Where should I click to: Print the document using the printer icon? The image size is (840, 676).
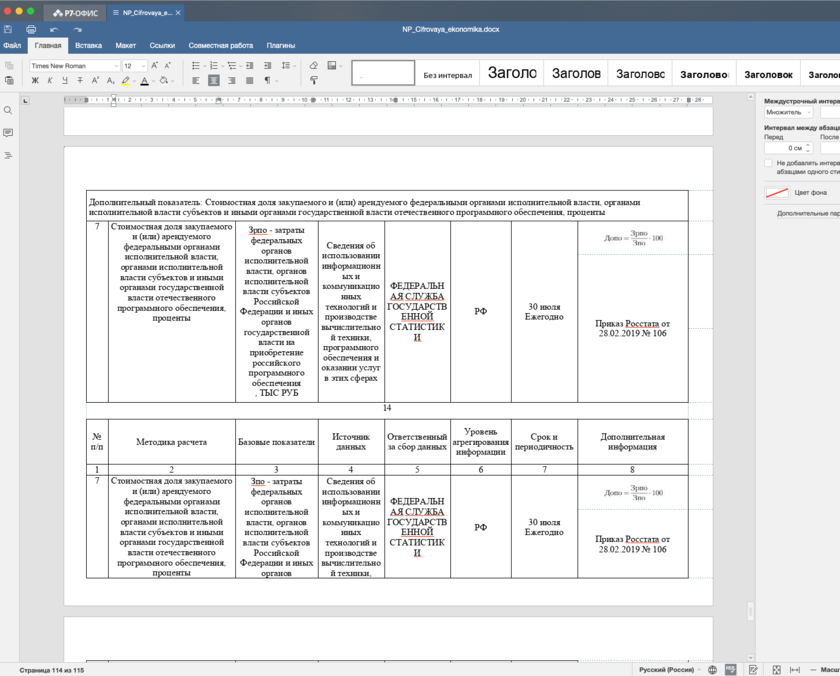[x=31, y=29]
